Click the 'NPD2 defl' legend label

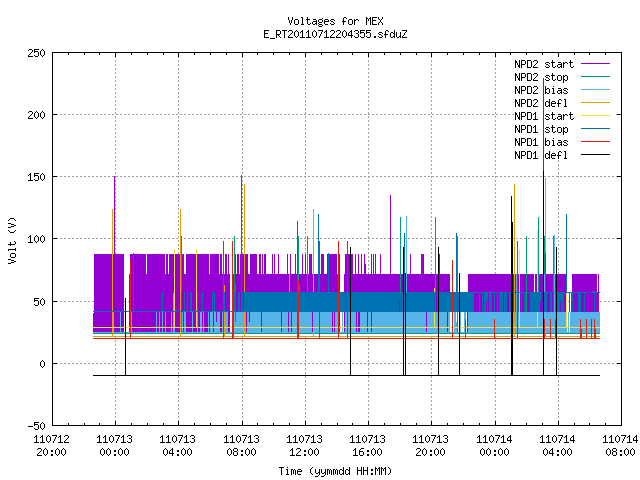(x=541, y=103)
